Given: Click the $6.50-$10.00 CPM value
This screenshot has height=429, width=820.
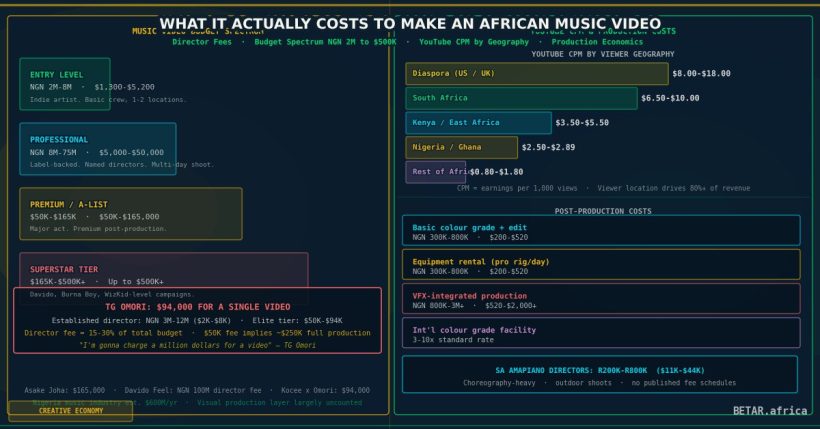Looking at the screenshot, I should 670,98.
